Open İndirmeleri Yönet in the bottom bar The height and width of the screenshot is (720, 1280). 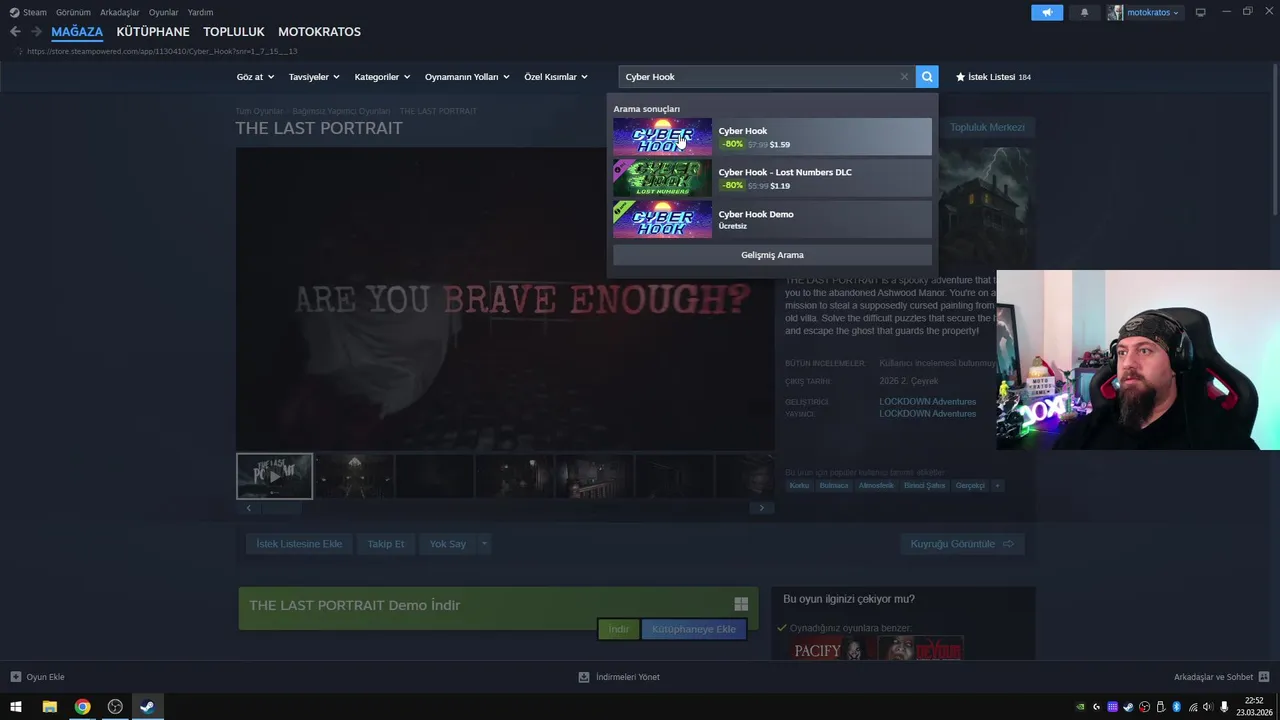pos(619,677)
